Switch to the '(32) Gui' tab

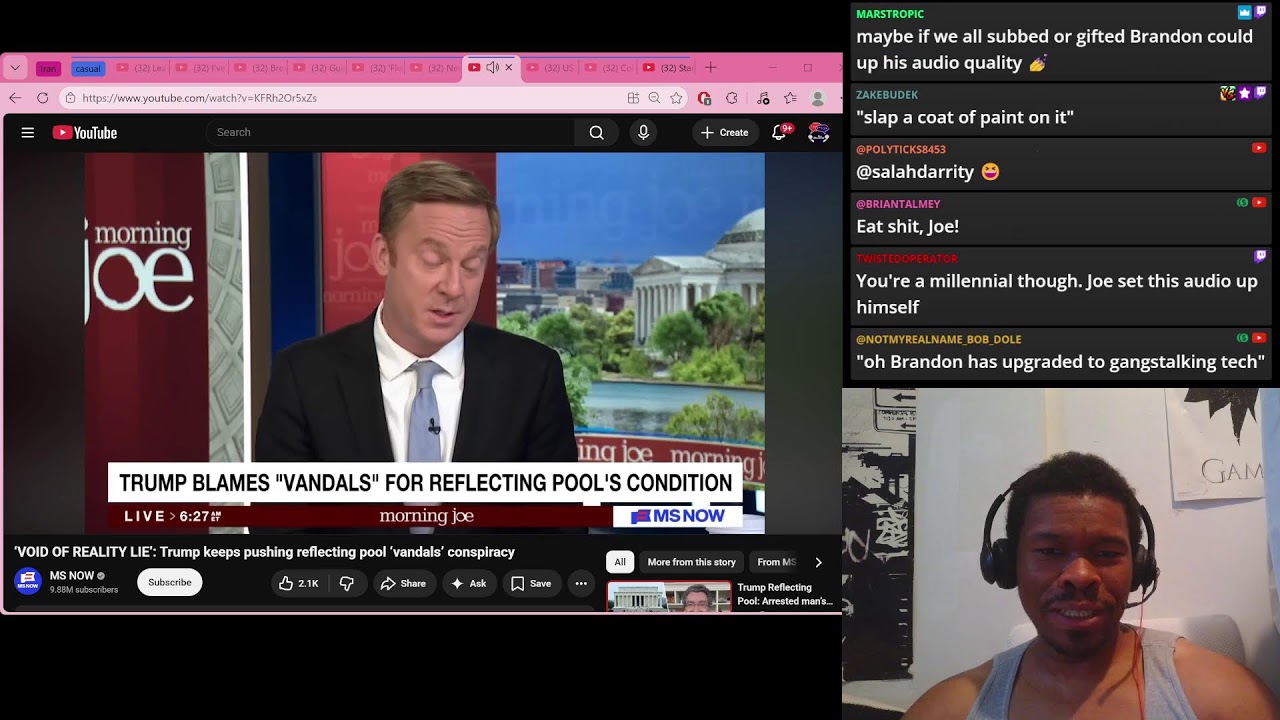pyautogui.click(x=318, y=68)
